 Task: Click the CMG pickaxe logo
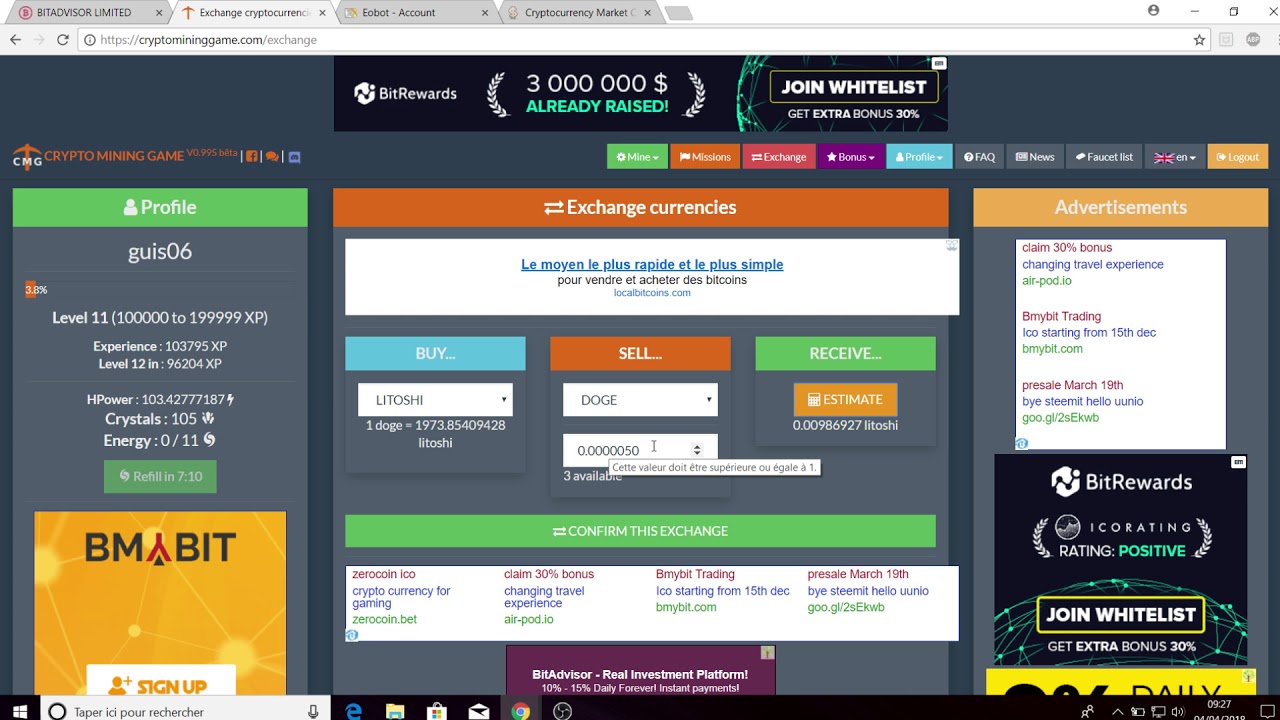click(x=27, y=157)
